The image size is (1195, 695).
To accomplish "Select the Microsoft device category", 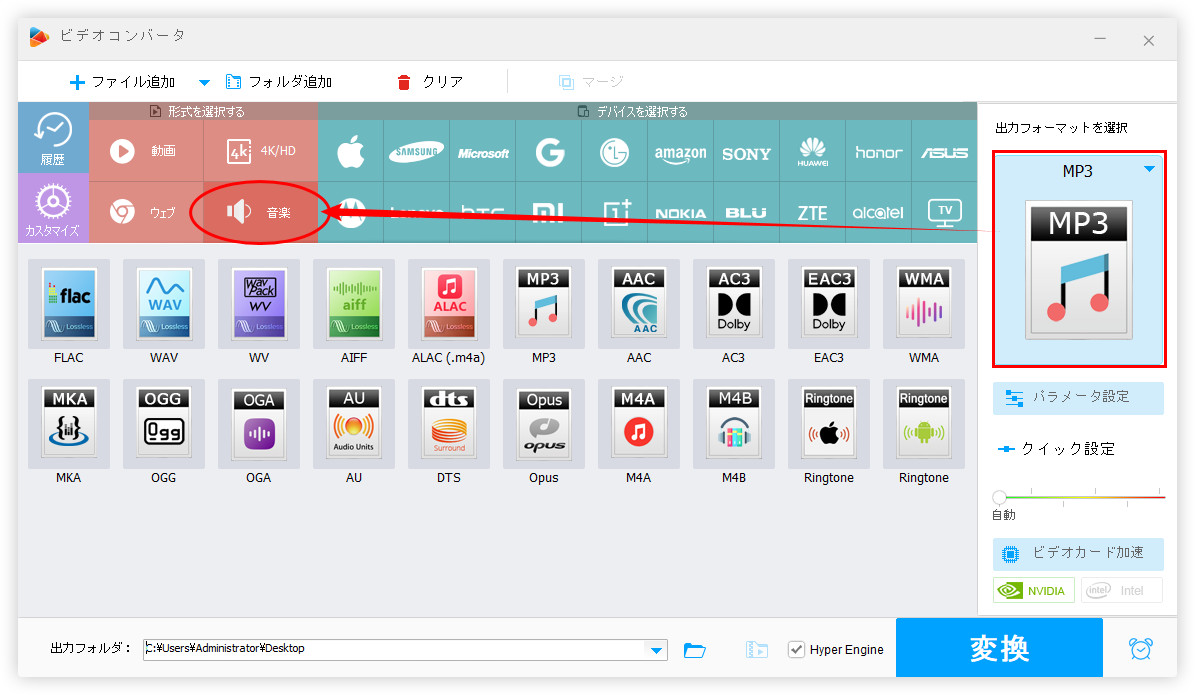I will click(x=483, y=151).
